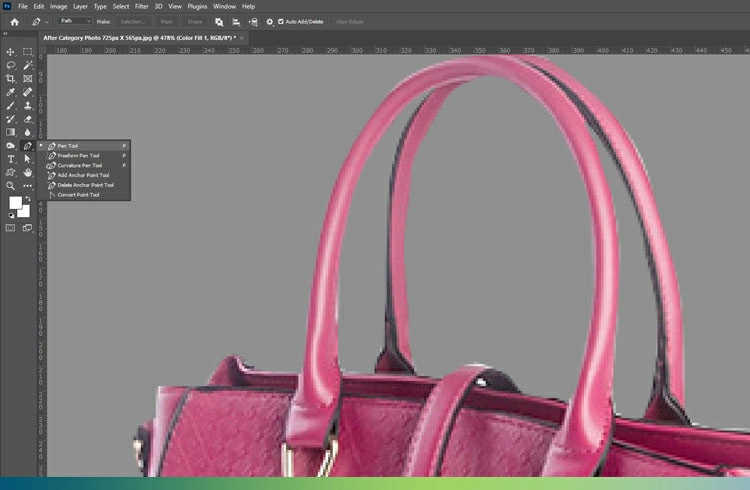
Task: Open the Path arrangement options
Action: click(x=253, y=22)
